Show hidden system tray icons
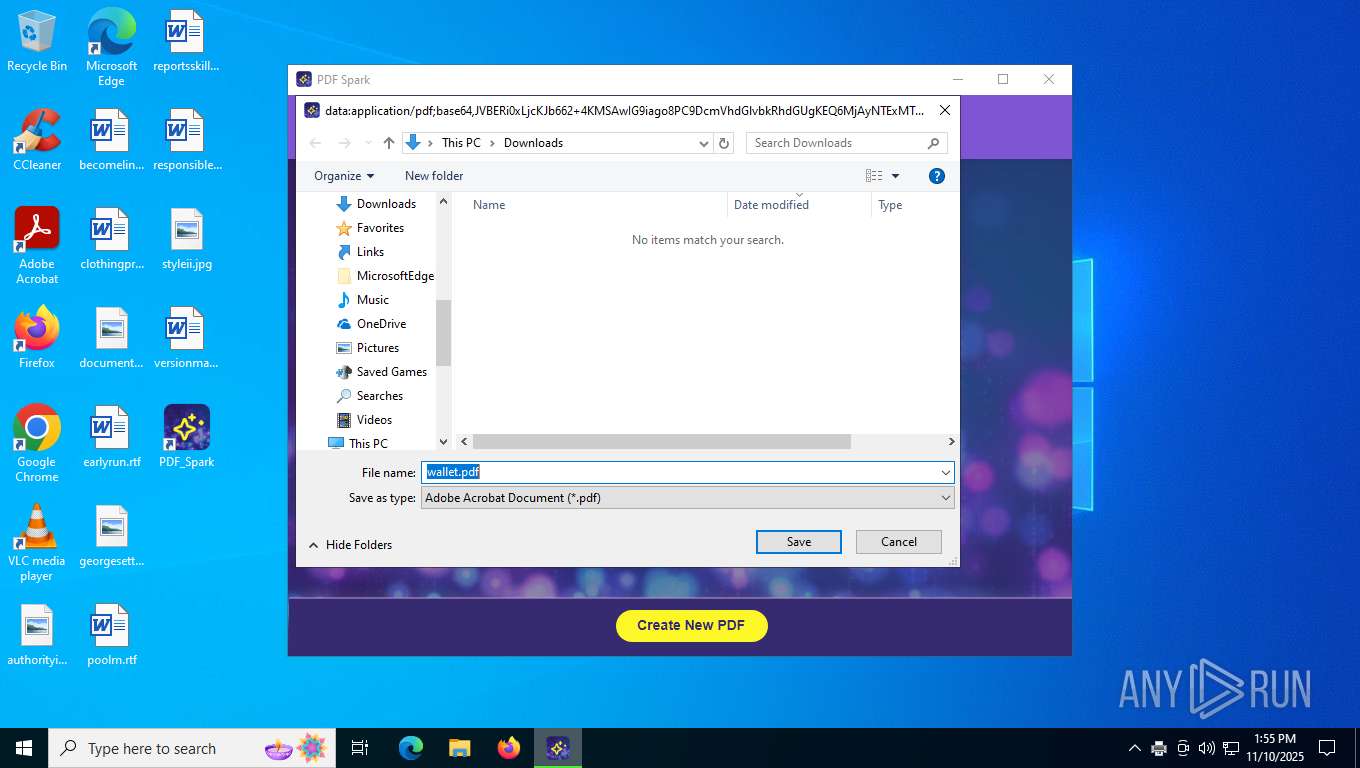The width and height of the screenshot is (1360, 768). (1134, 748)
